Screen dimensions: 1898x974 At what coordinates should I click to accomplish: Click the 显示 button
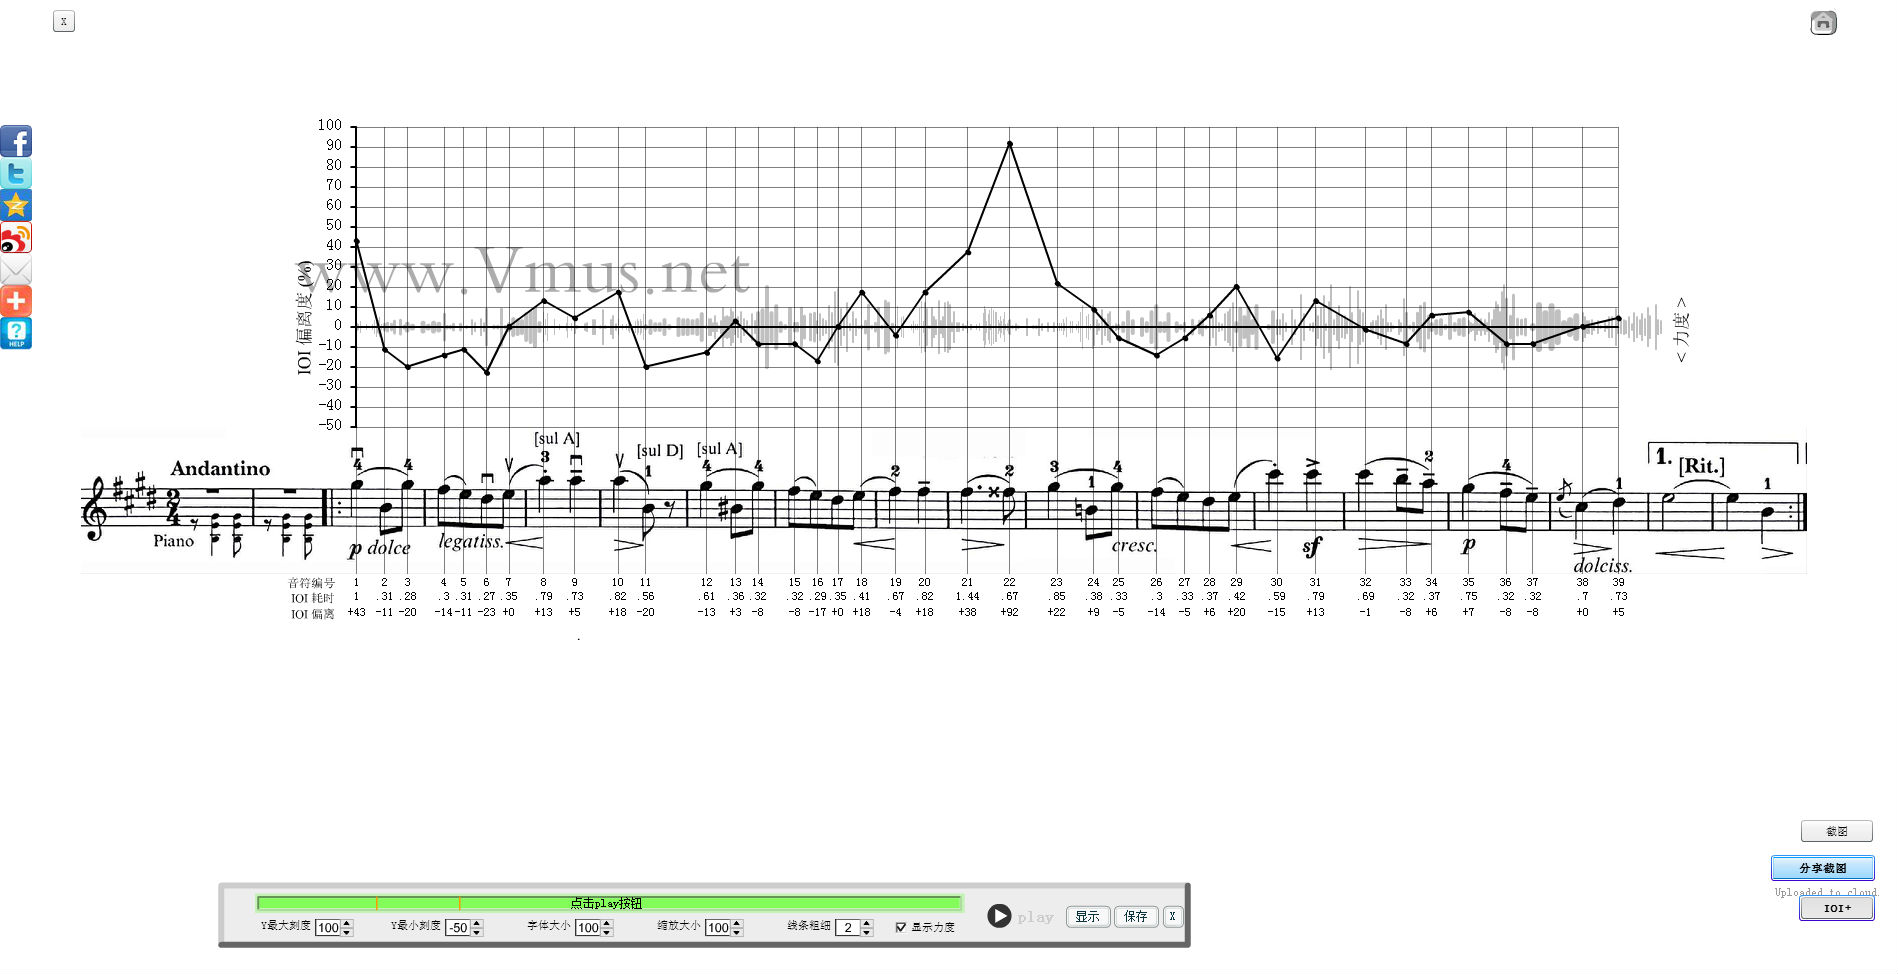pyautogui.click(x=1087, y=916)
